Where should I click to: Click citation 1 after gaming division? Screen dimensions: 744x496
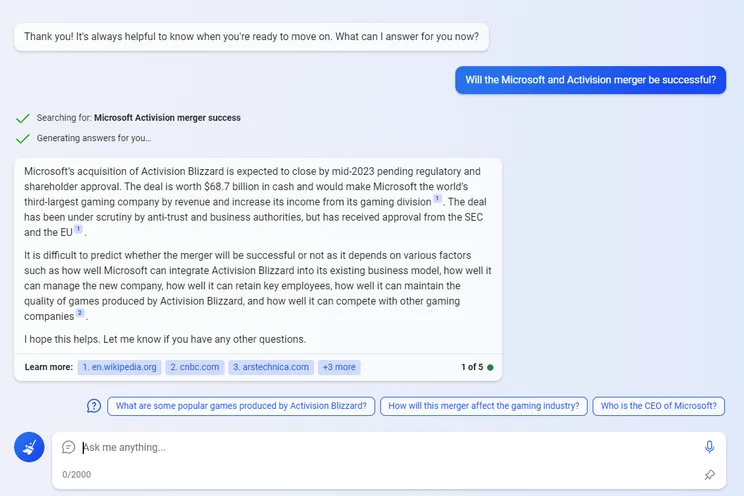[437, 198]
